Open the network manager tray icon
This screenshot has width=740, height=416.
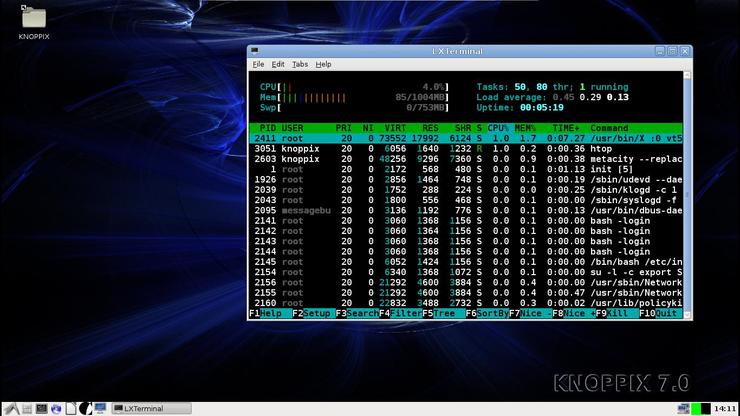(x=683, y=408)
